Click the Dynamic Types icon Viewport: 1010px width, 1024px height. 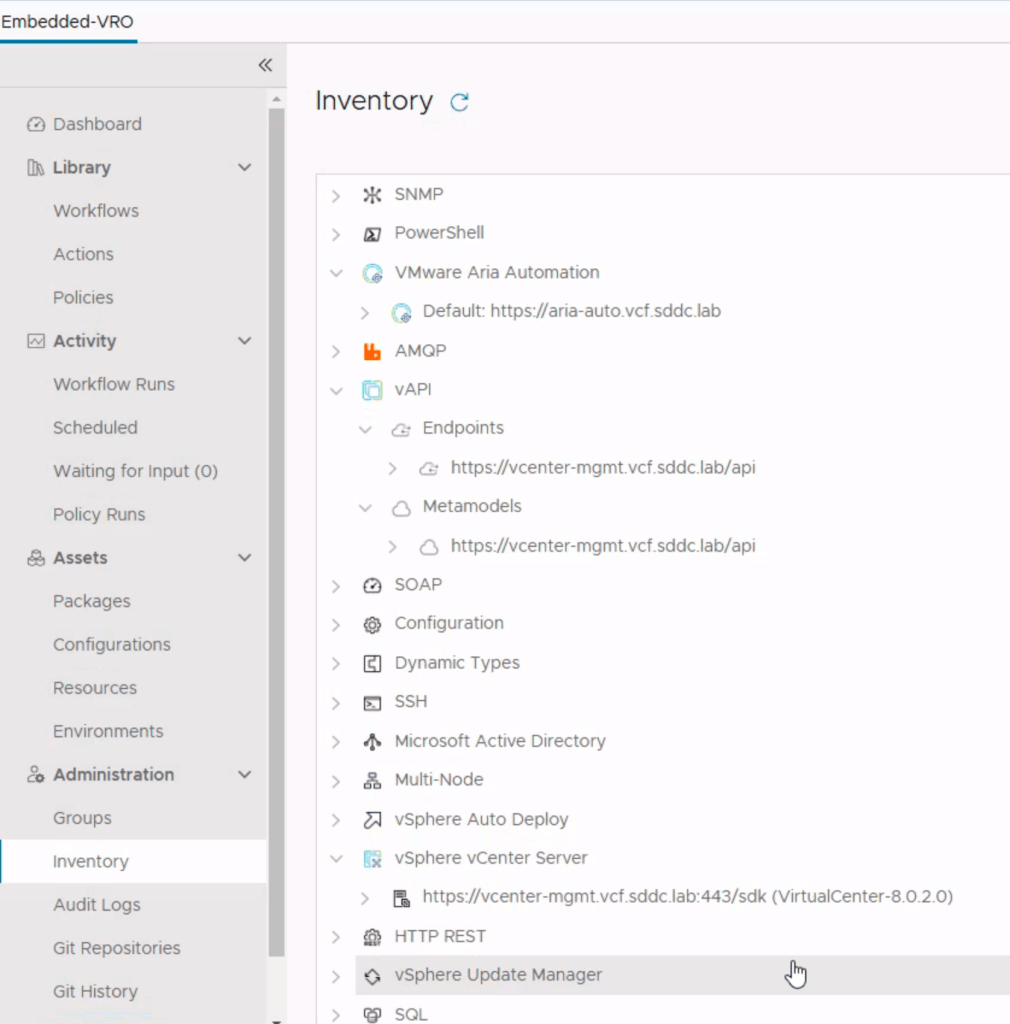click(x=372, y=663)
